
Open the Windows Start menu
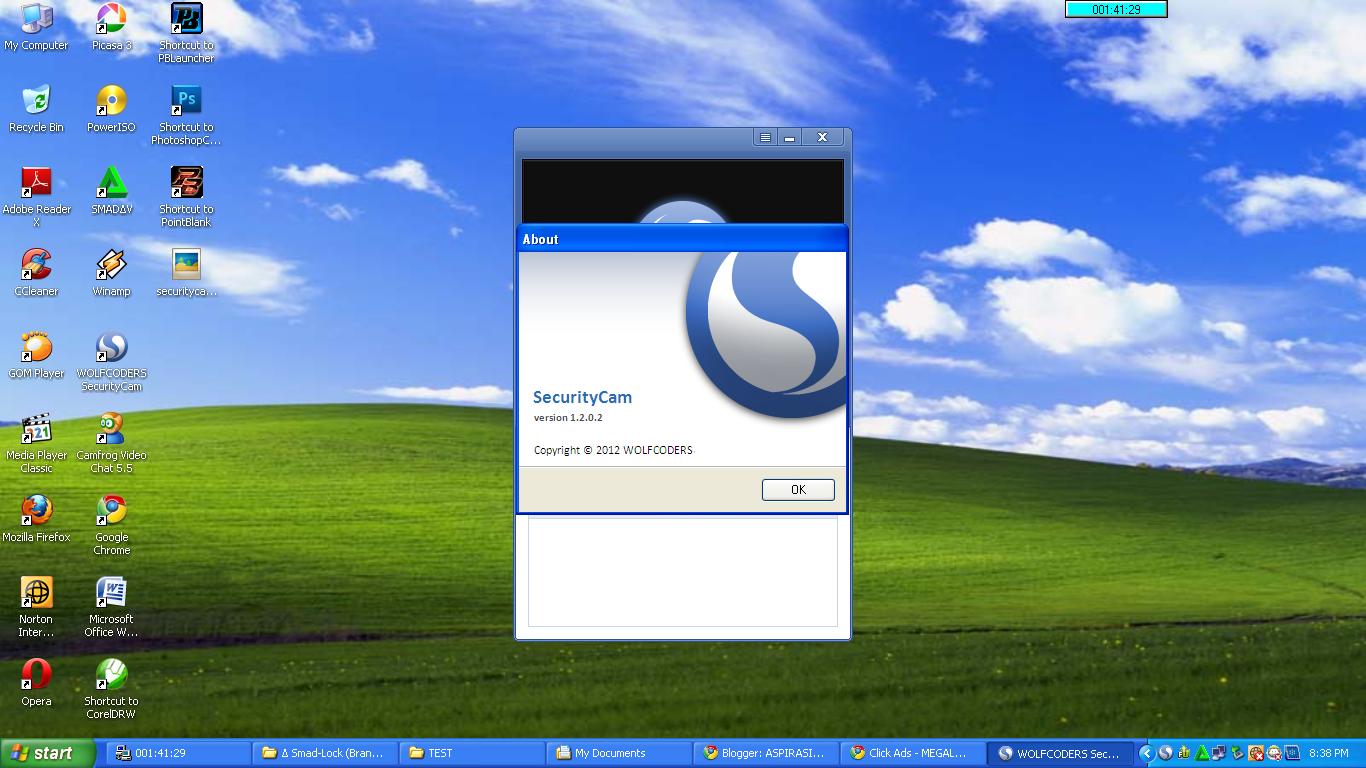[x=48, y=753]
